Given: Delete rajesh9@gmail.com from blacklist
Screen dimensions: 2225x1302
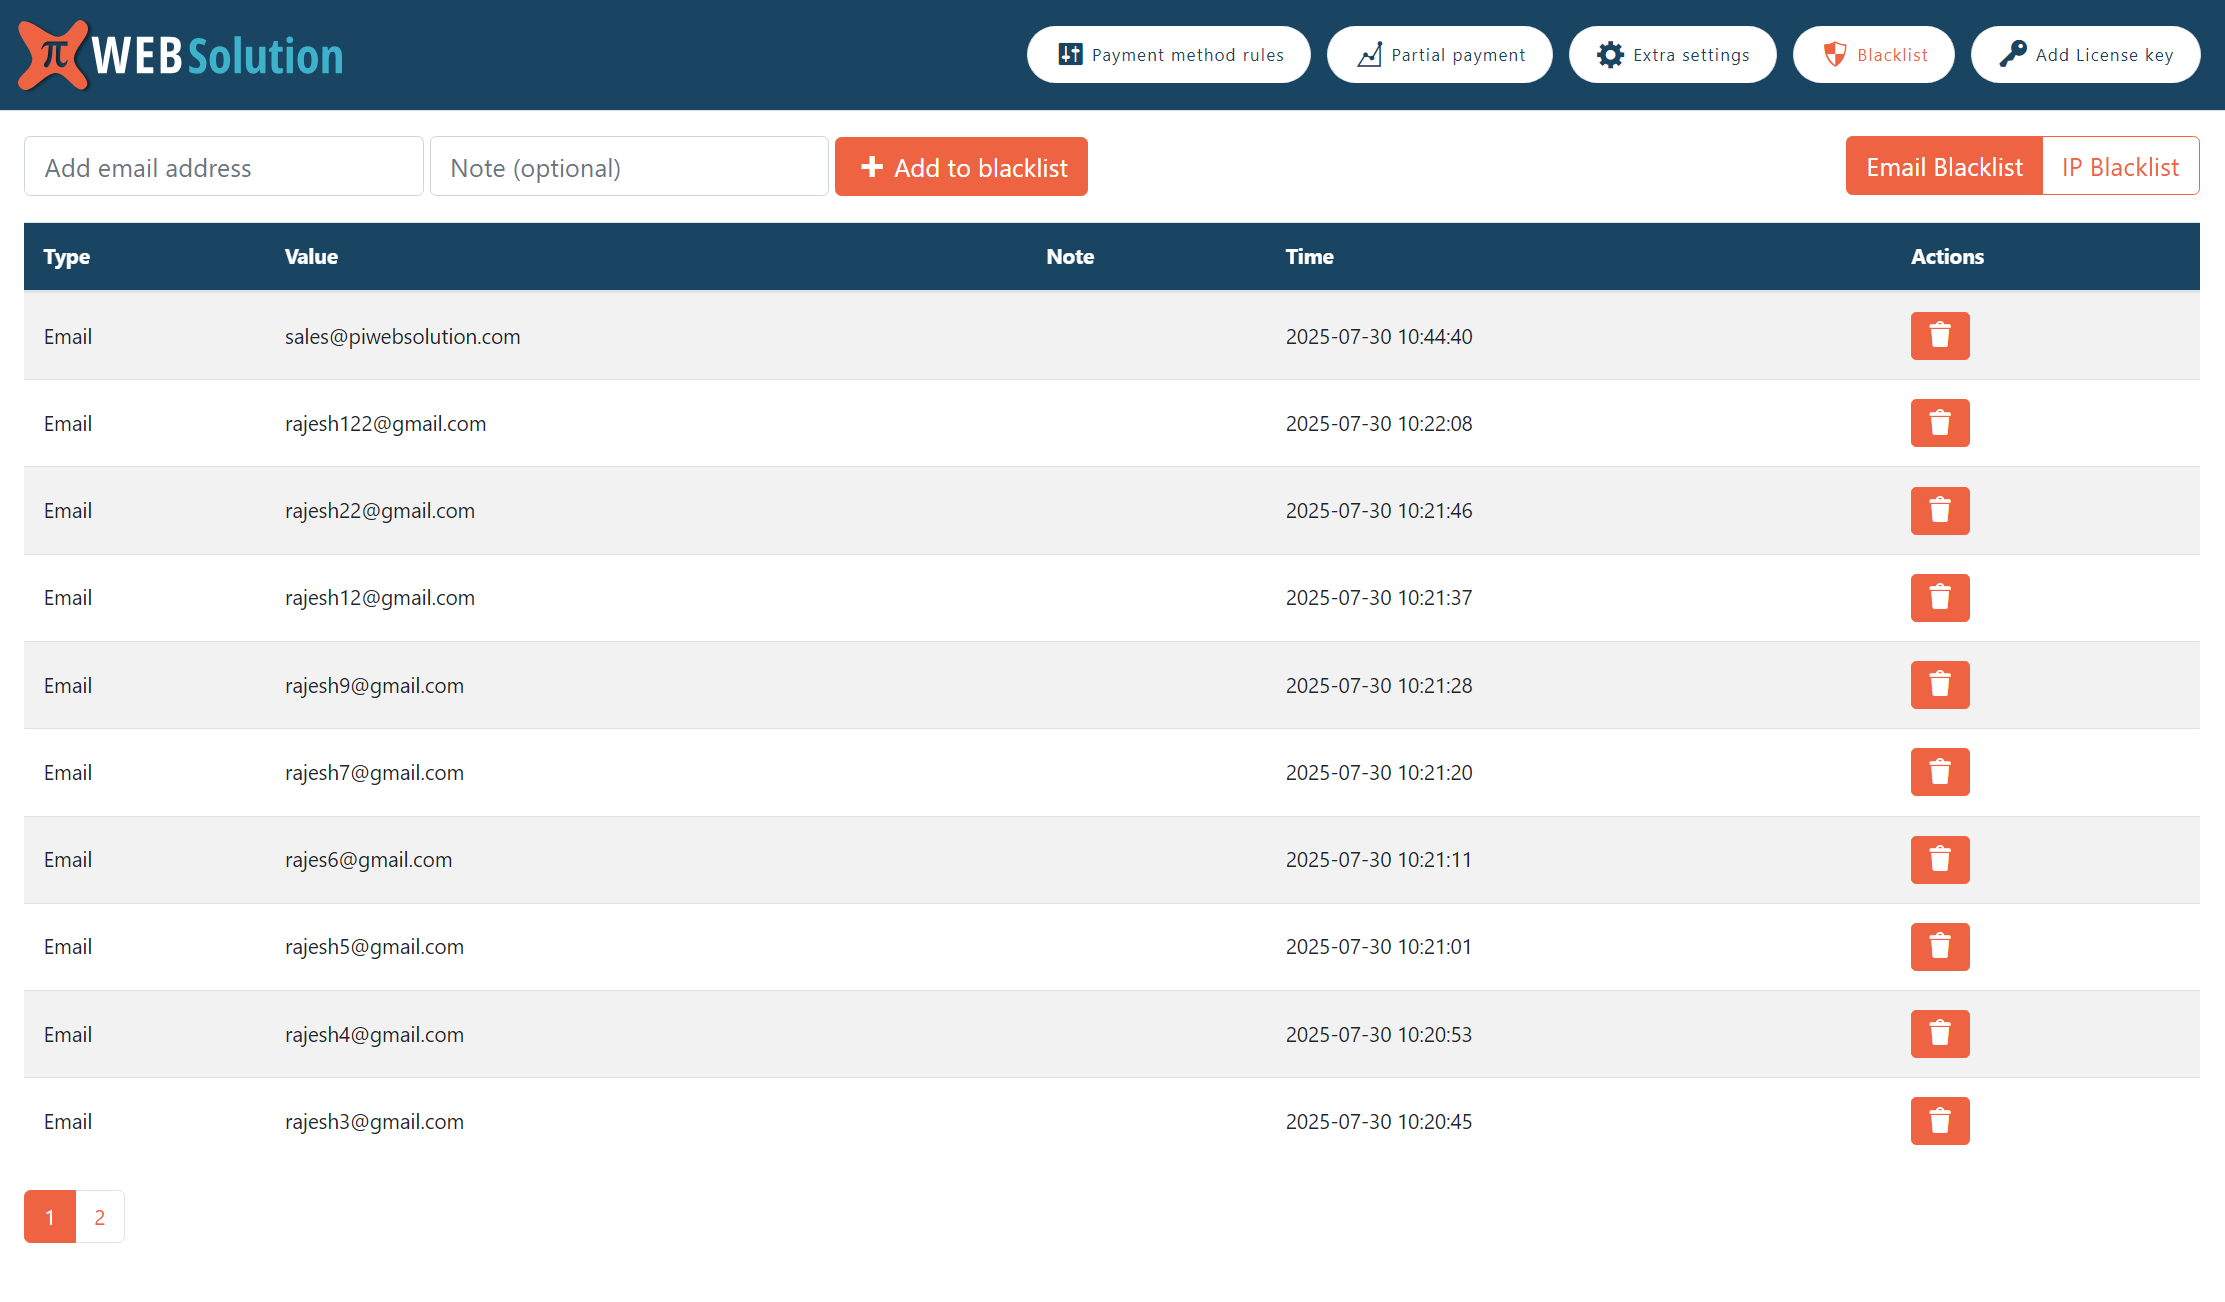Looking at the screenshot, I should (x=1939, y=685).
